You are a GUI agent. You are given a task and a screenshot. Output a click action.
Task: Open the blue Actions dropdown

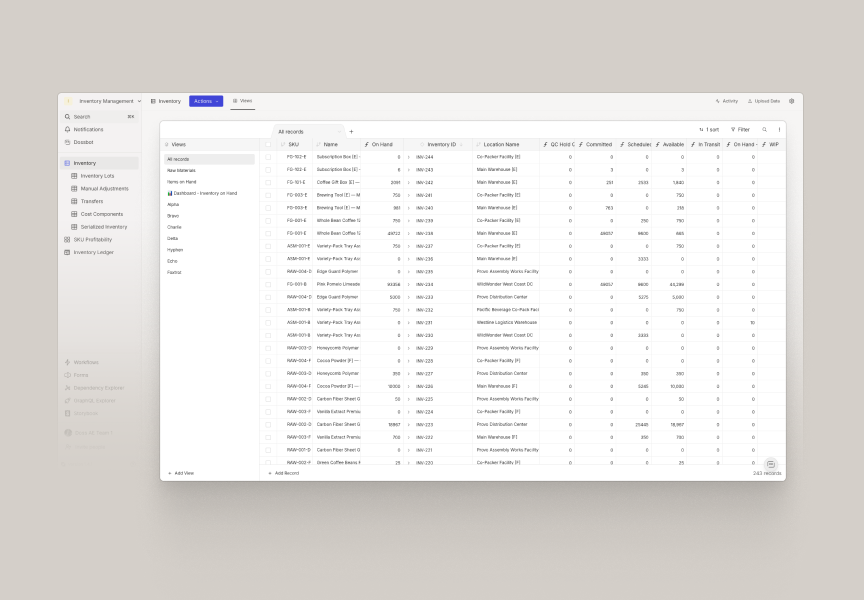(206, 101)
